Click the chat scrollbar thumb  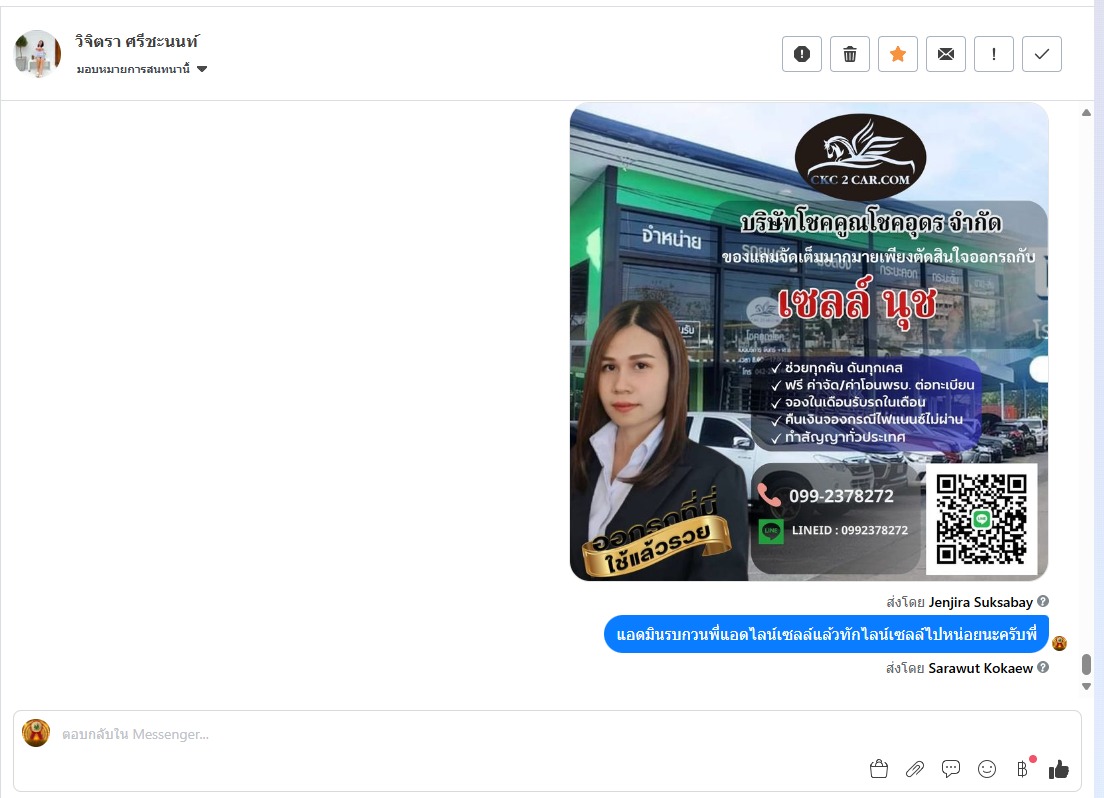pos(1086,664)
